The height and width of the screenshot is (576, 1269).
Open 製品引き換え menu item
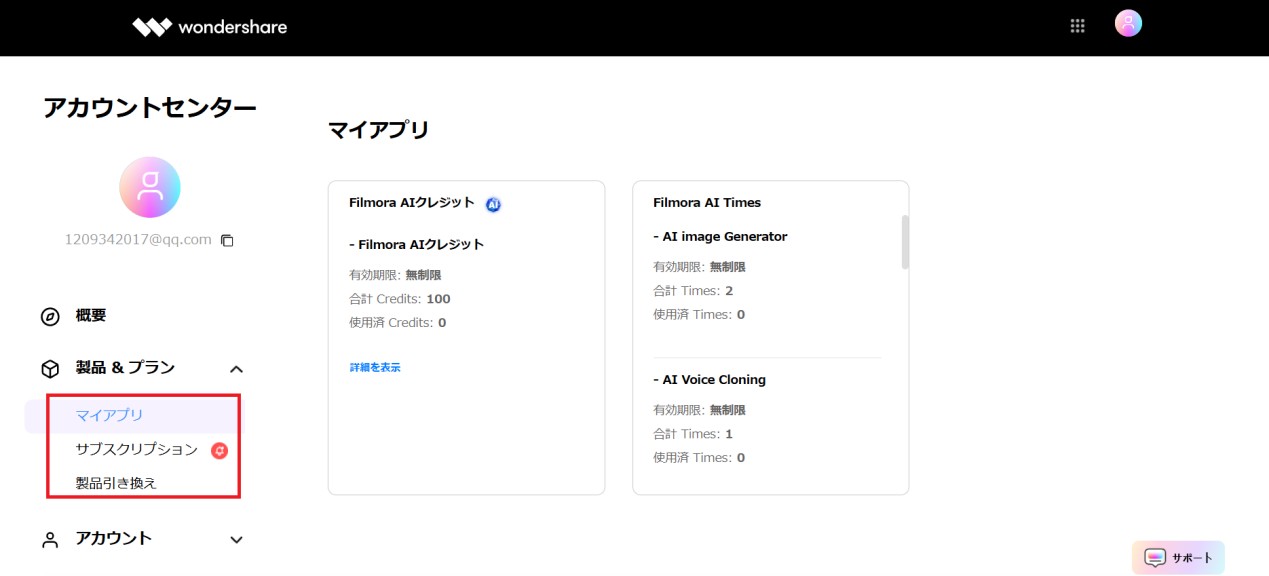(x=116, y=483)
